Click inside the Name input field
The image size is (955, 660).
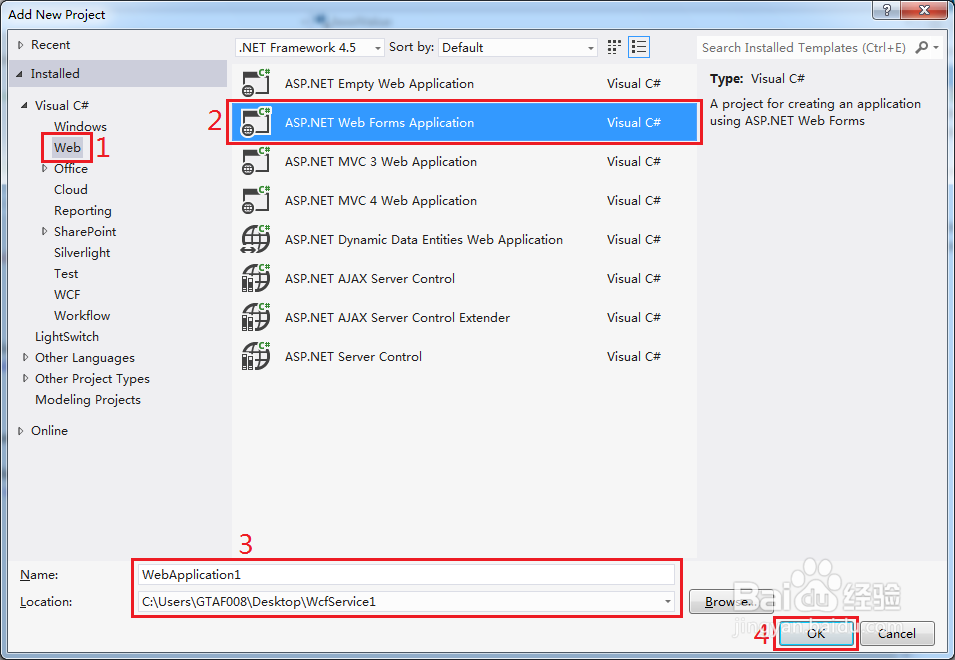400,573
